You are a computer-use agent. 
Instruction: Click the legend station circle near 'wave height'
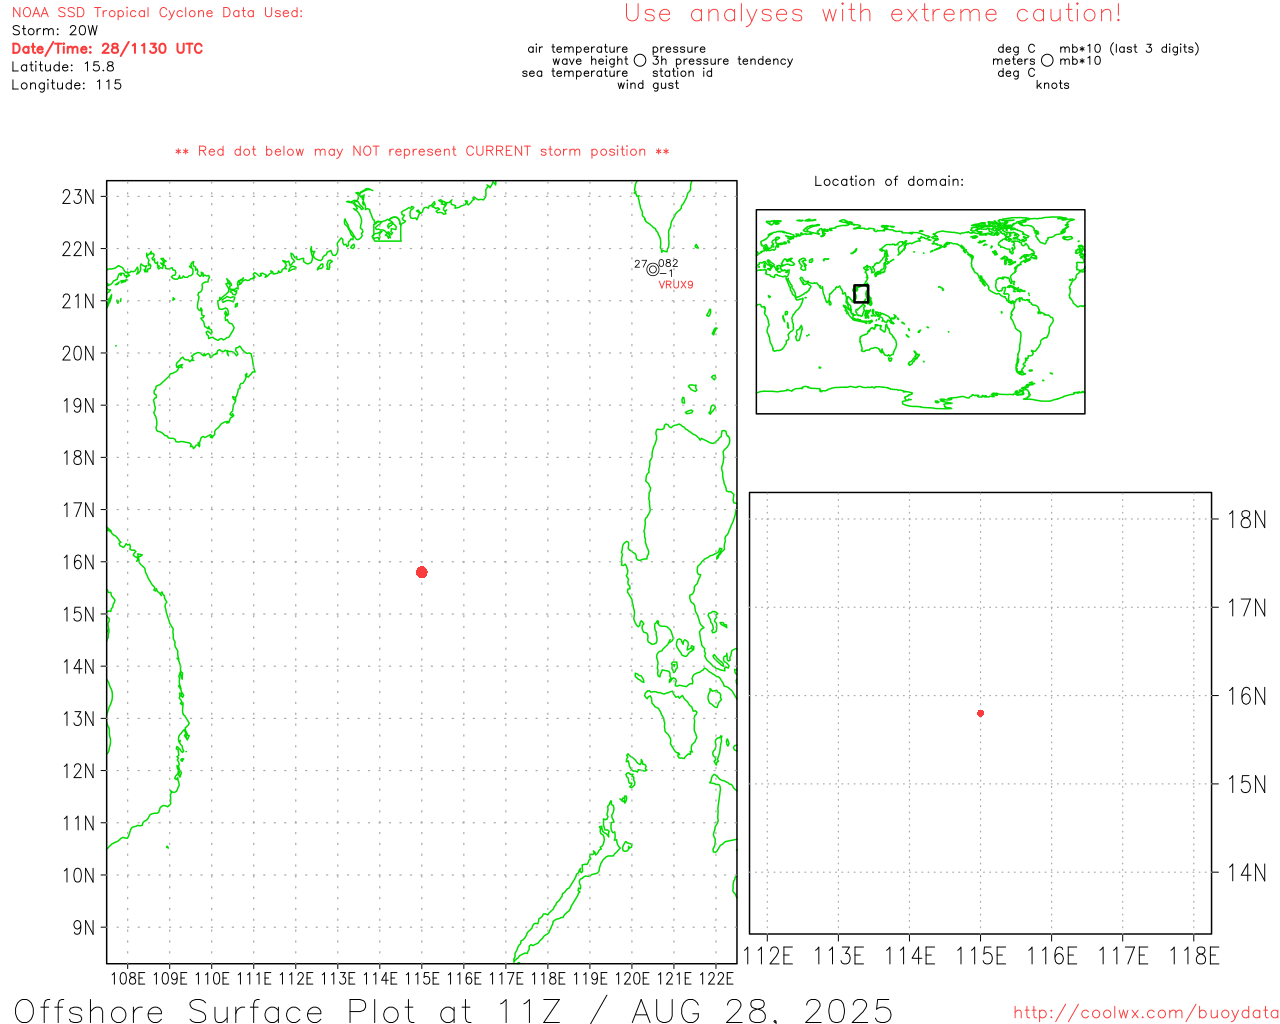coord(640,61)
